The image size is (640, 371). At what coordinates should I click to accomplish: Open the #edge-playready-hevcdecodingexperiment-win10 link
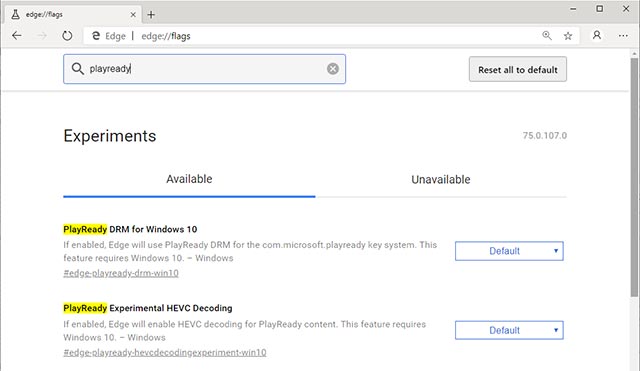pyautogui.click(x=164, y=352)
